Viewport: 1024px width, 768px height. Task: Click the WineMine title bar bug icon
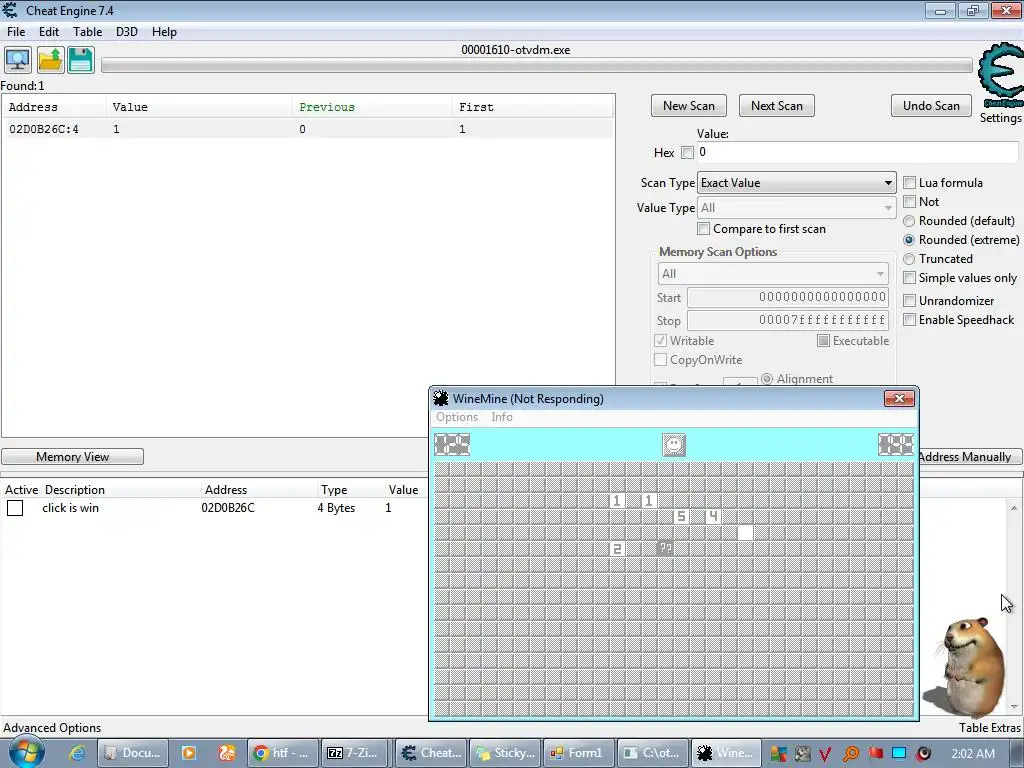[x=441, y=398]
